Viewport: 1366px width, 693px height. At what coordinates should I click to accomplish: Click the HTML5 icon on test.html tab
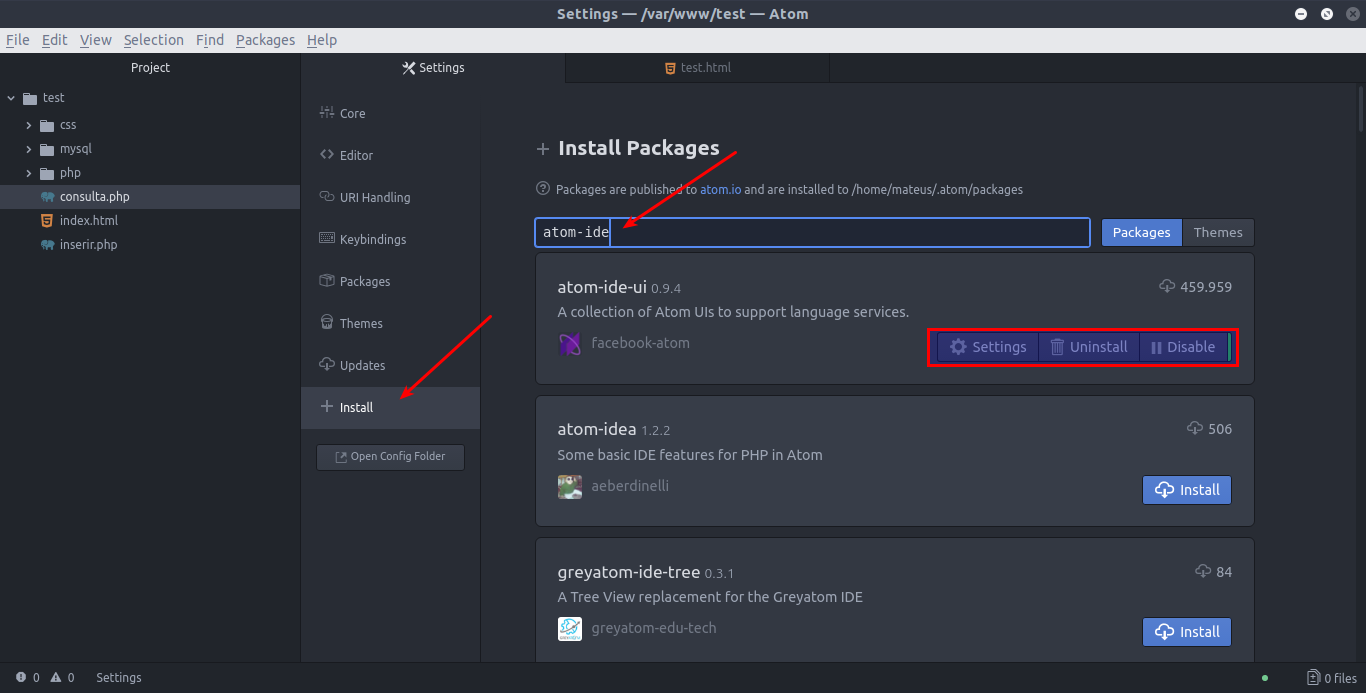[670, 68]
